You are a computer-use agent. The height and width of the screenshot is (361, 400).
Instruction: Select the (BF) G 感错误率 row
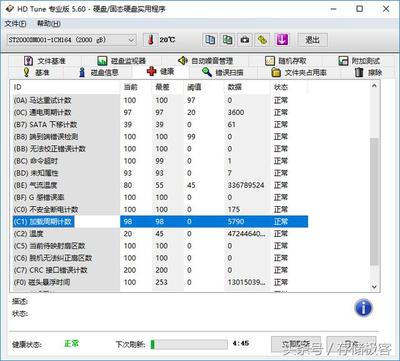(159, 197)
